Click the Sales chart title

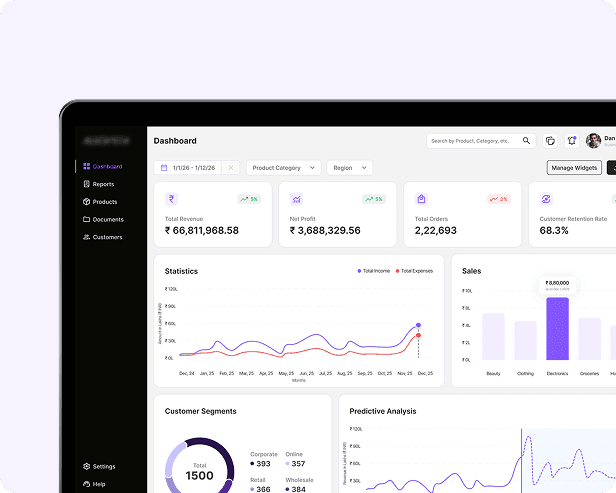(x=471, y=271)
